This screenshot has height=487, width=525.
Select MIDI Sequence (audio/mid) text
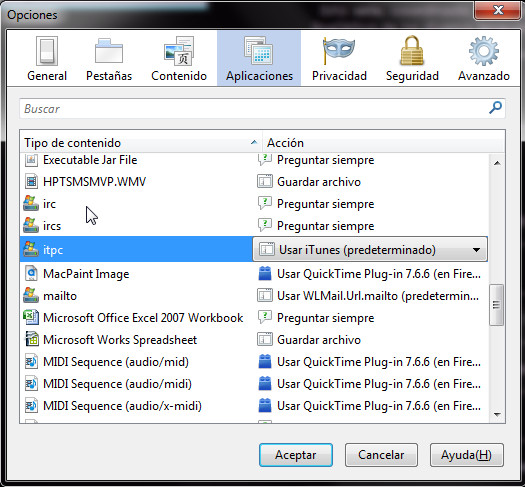pos(116,362)
